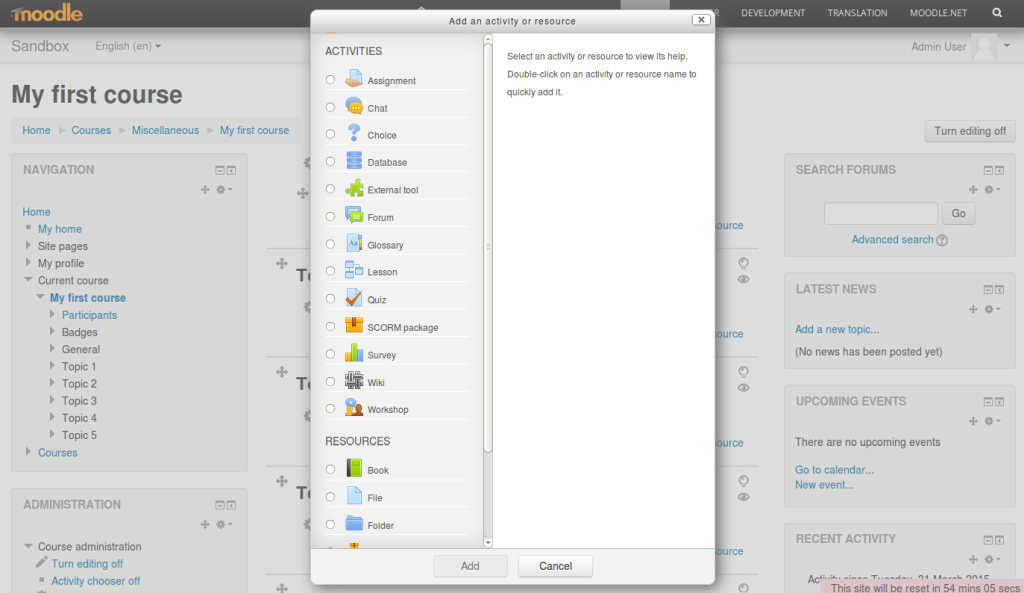Select the Database radio button
1024x593 pixels.
(x=331, y=161)
